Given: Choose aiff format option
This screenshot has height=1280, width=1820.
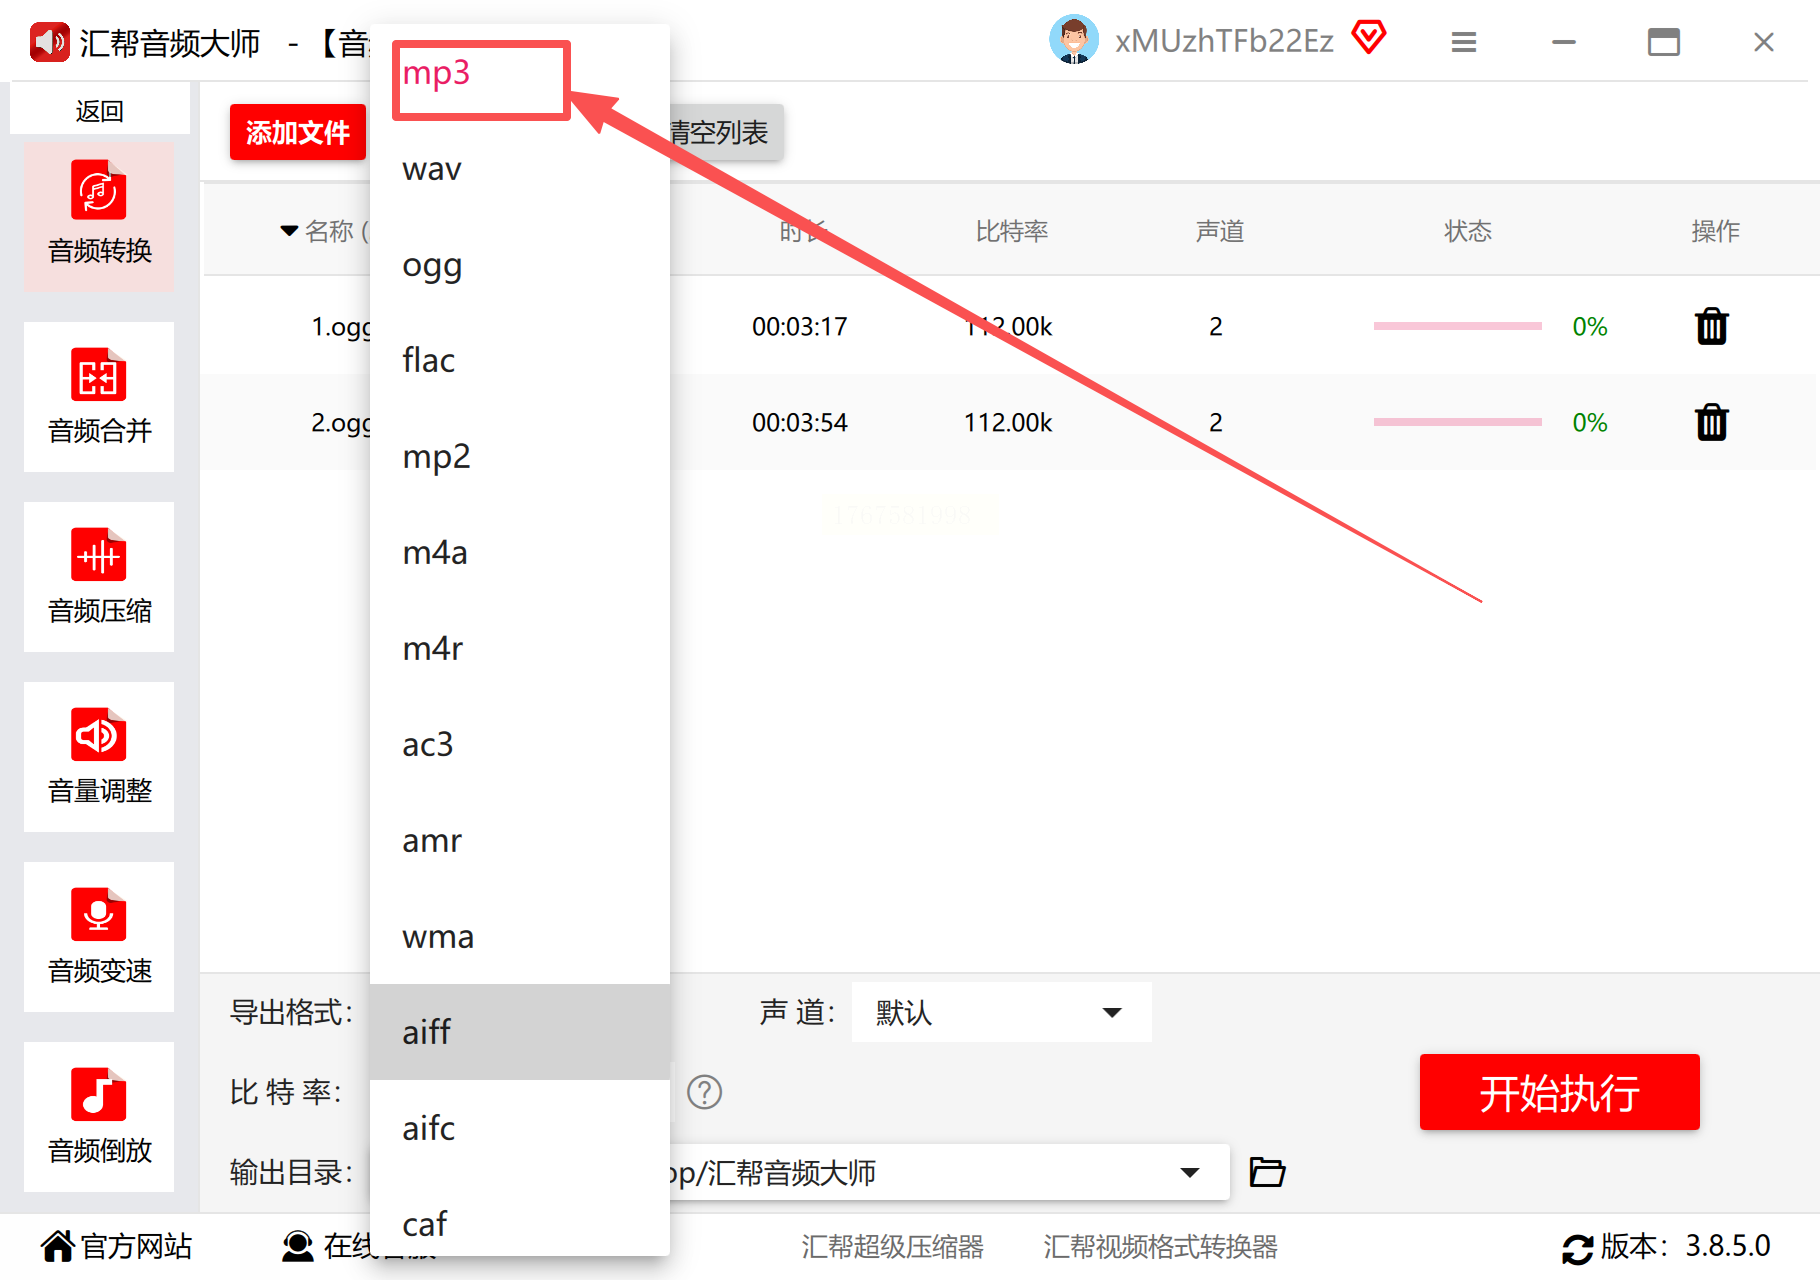Looking at the screenshot, I should coord(520,1032).
